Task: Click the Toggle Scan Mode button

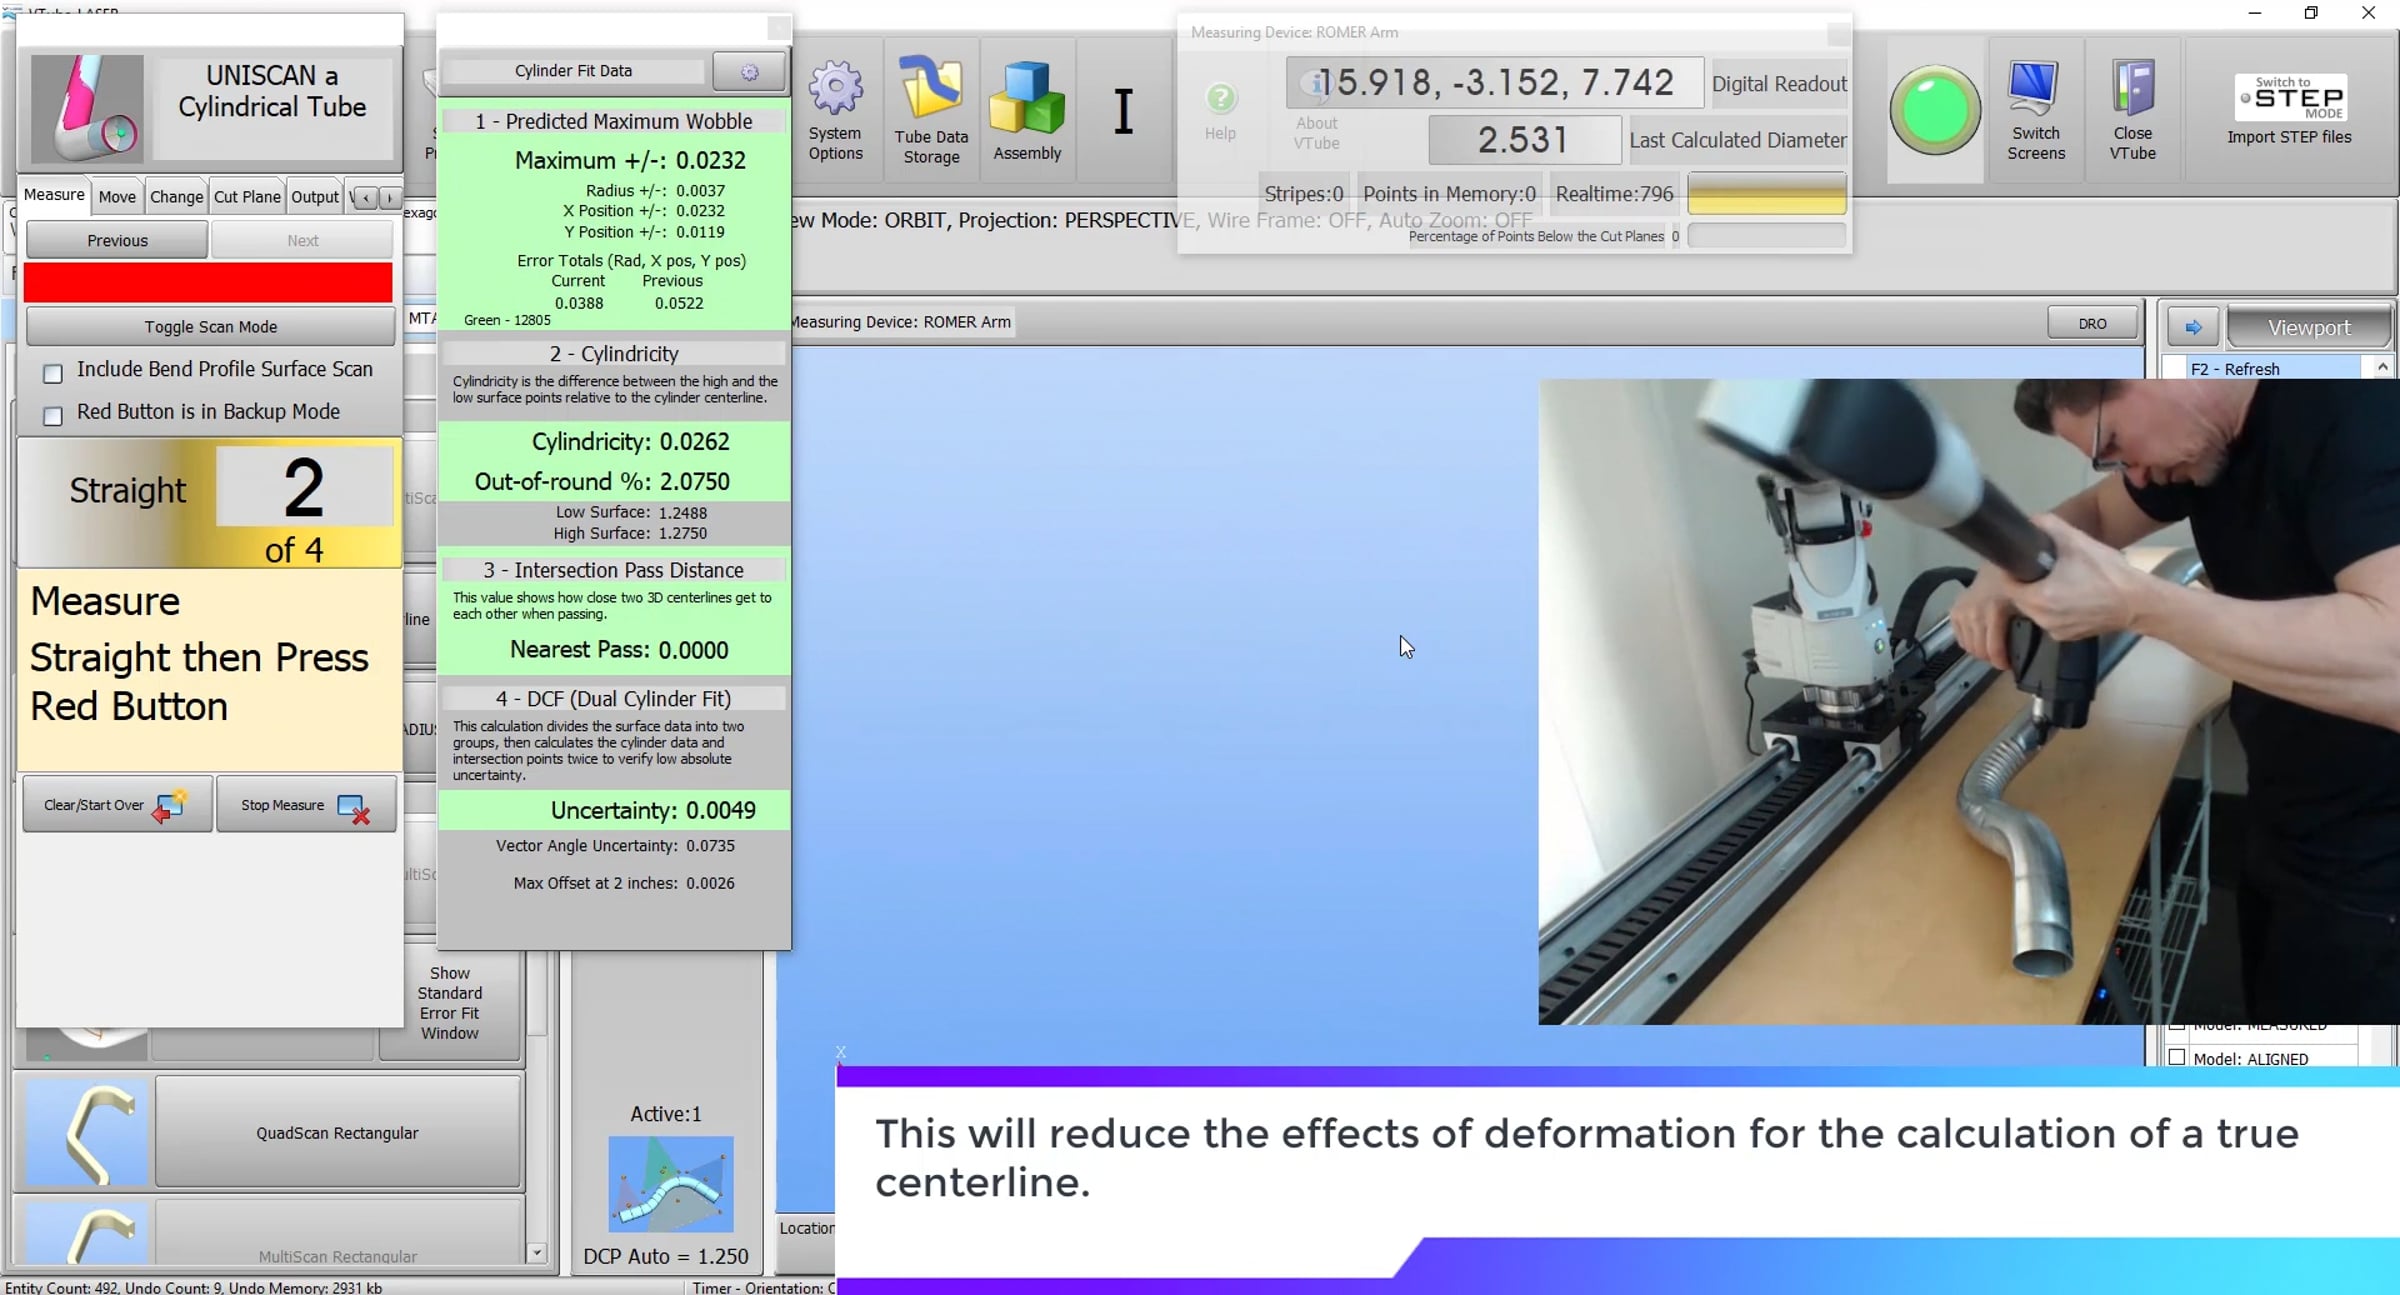Action: click(210, 327)
